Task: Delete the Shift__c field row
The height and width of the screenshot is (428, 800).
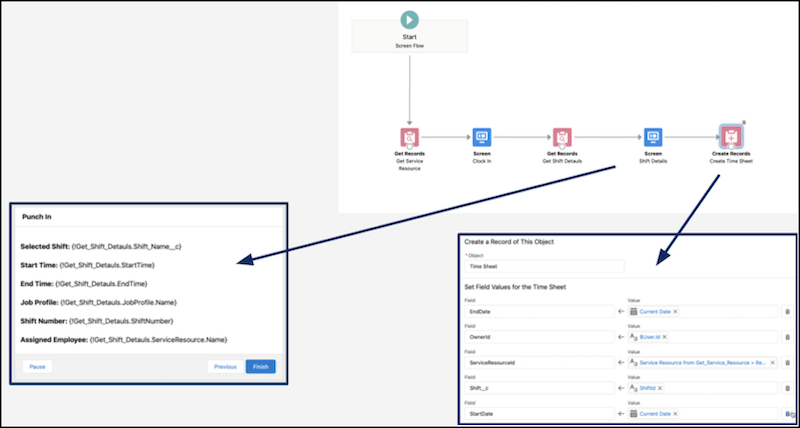Action: [787, 388]
